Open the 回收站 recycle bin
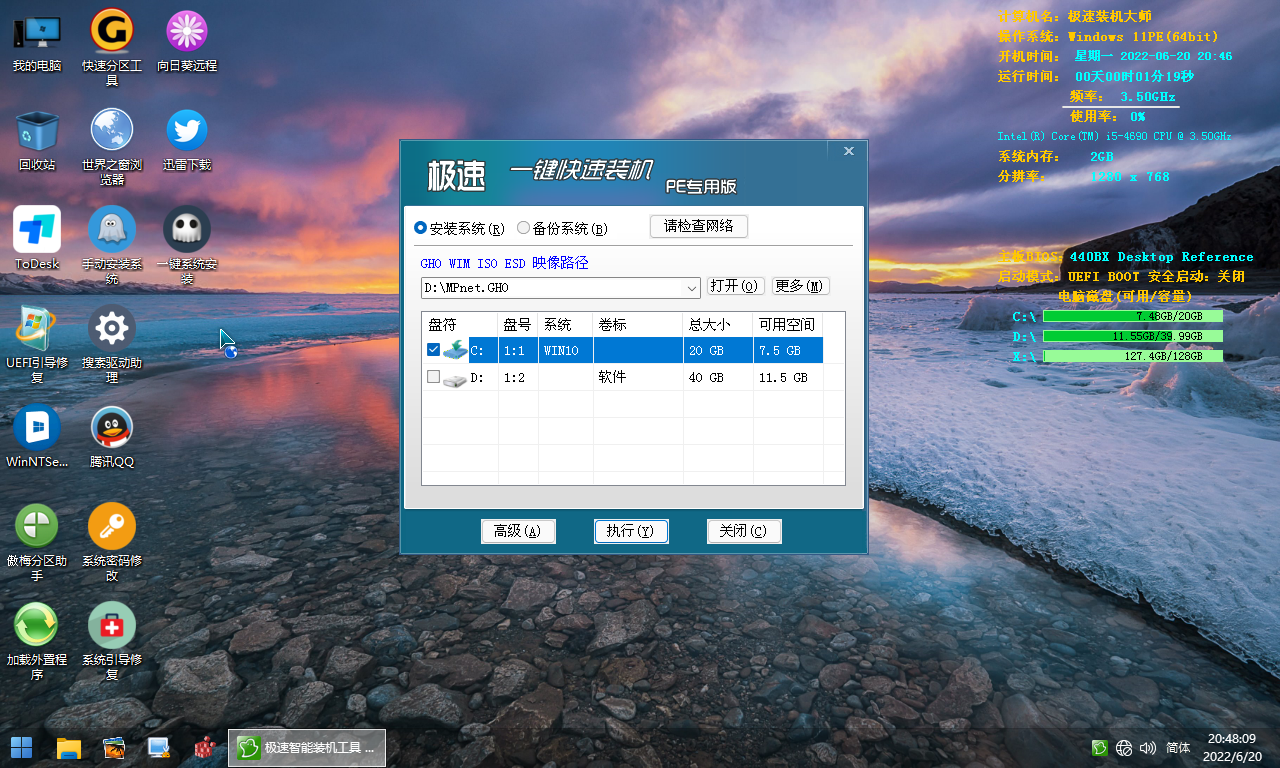 pos(37,140)
